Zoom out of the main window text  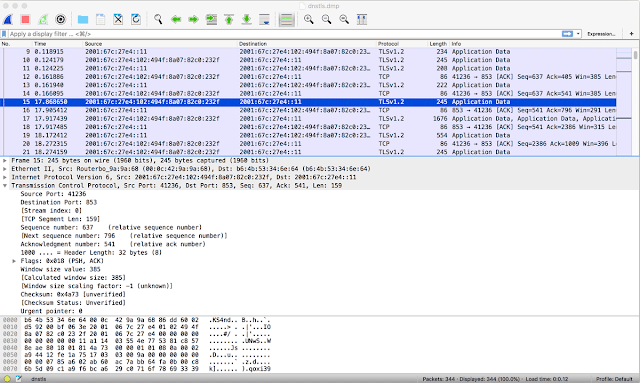click(x=326, y=19)
